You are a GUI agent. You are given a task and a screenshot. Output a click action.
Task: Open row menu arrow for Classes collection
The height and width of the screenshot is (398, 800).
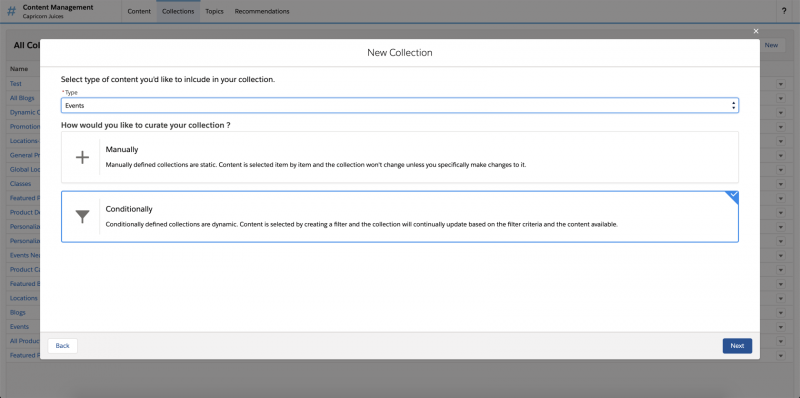781,184
